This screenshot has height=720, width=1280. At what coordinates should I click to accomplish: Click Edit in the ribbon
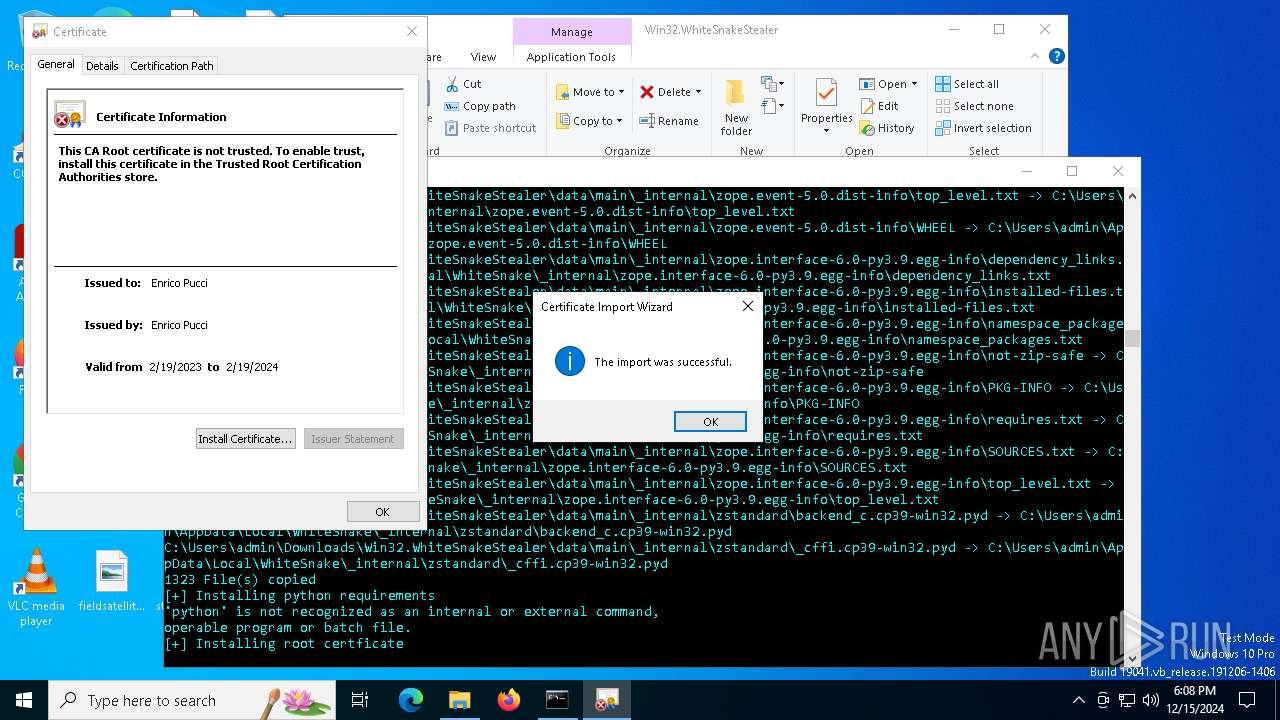pos(879,106)
